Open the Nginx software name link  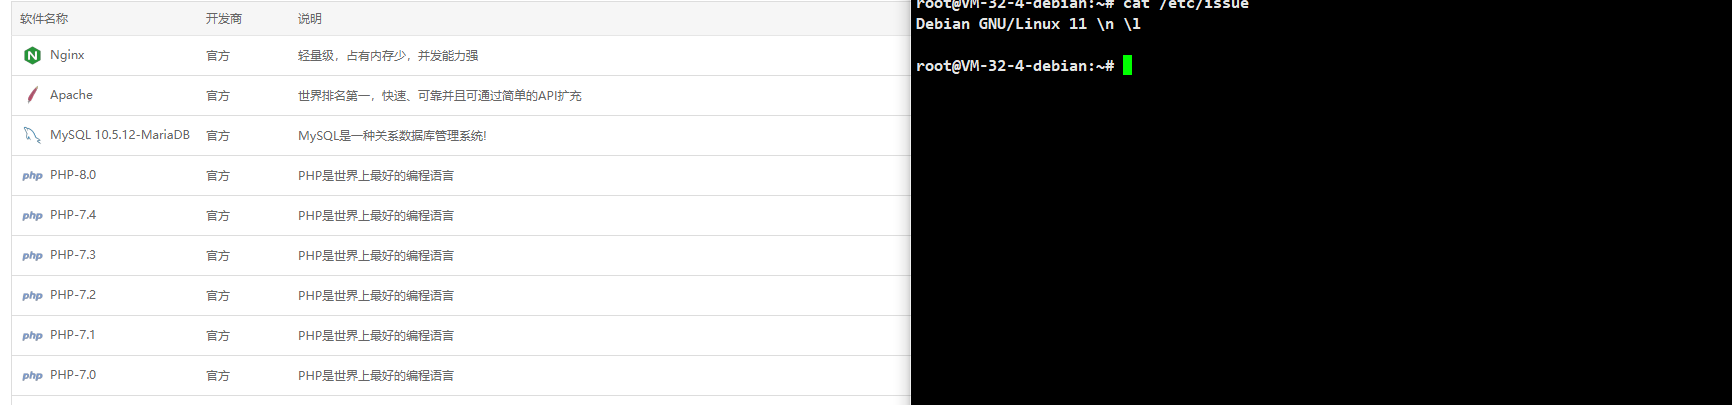(67, 55)
